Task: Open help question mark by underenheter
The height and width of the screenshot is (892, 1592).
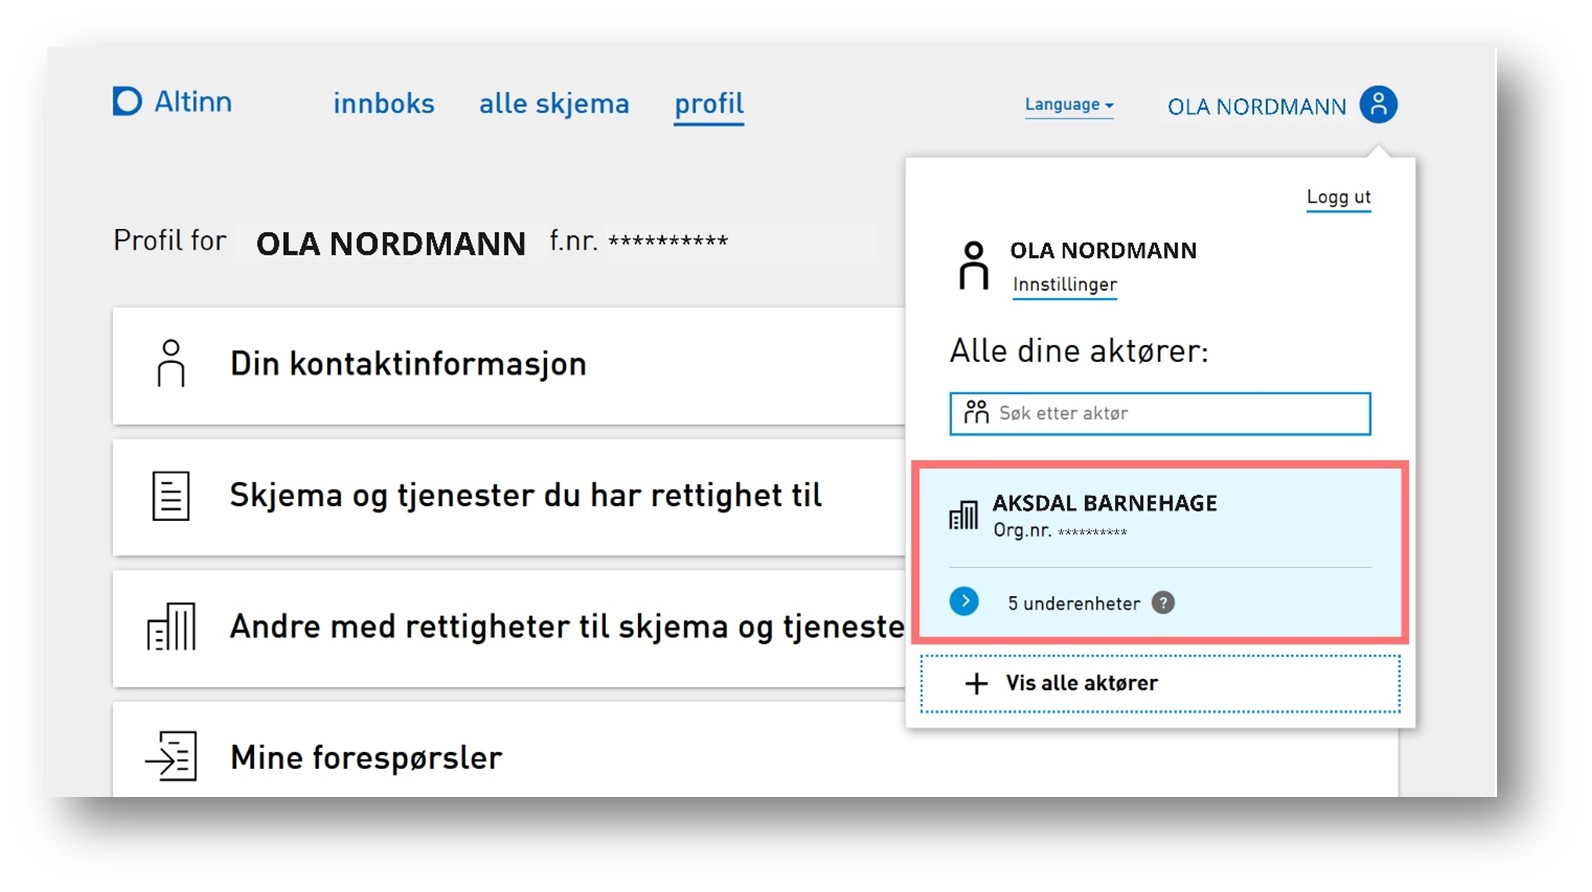Action: (1163, 603)
